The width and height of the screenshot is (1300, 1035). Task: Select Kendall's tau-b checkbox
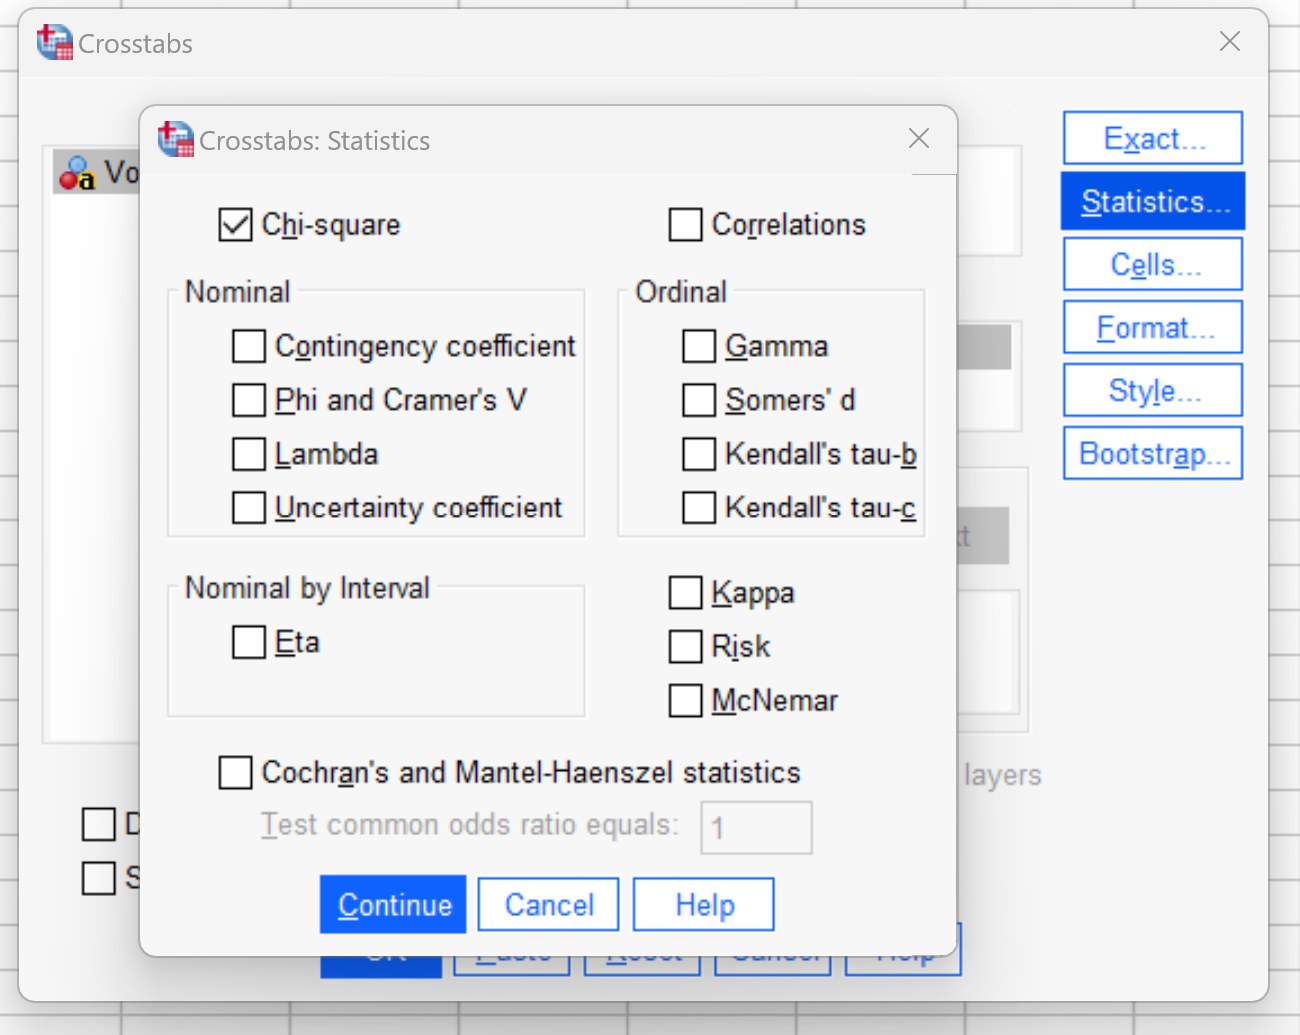pyautogui.click(x=699, y=454)
